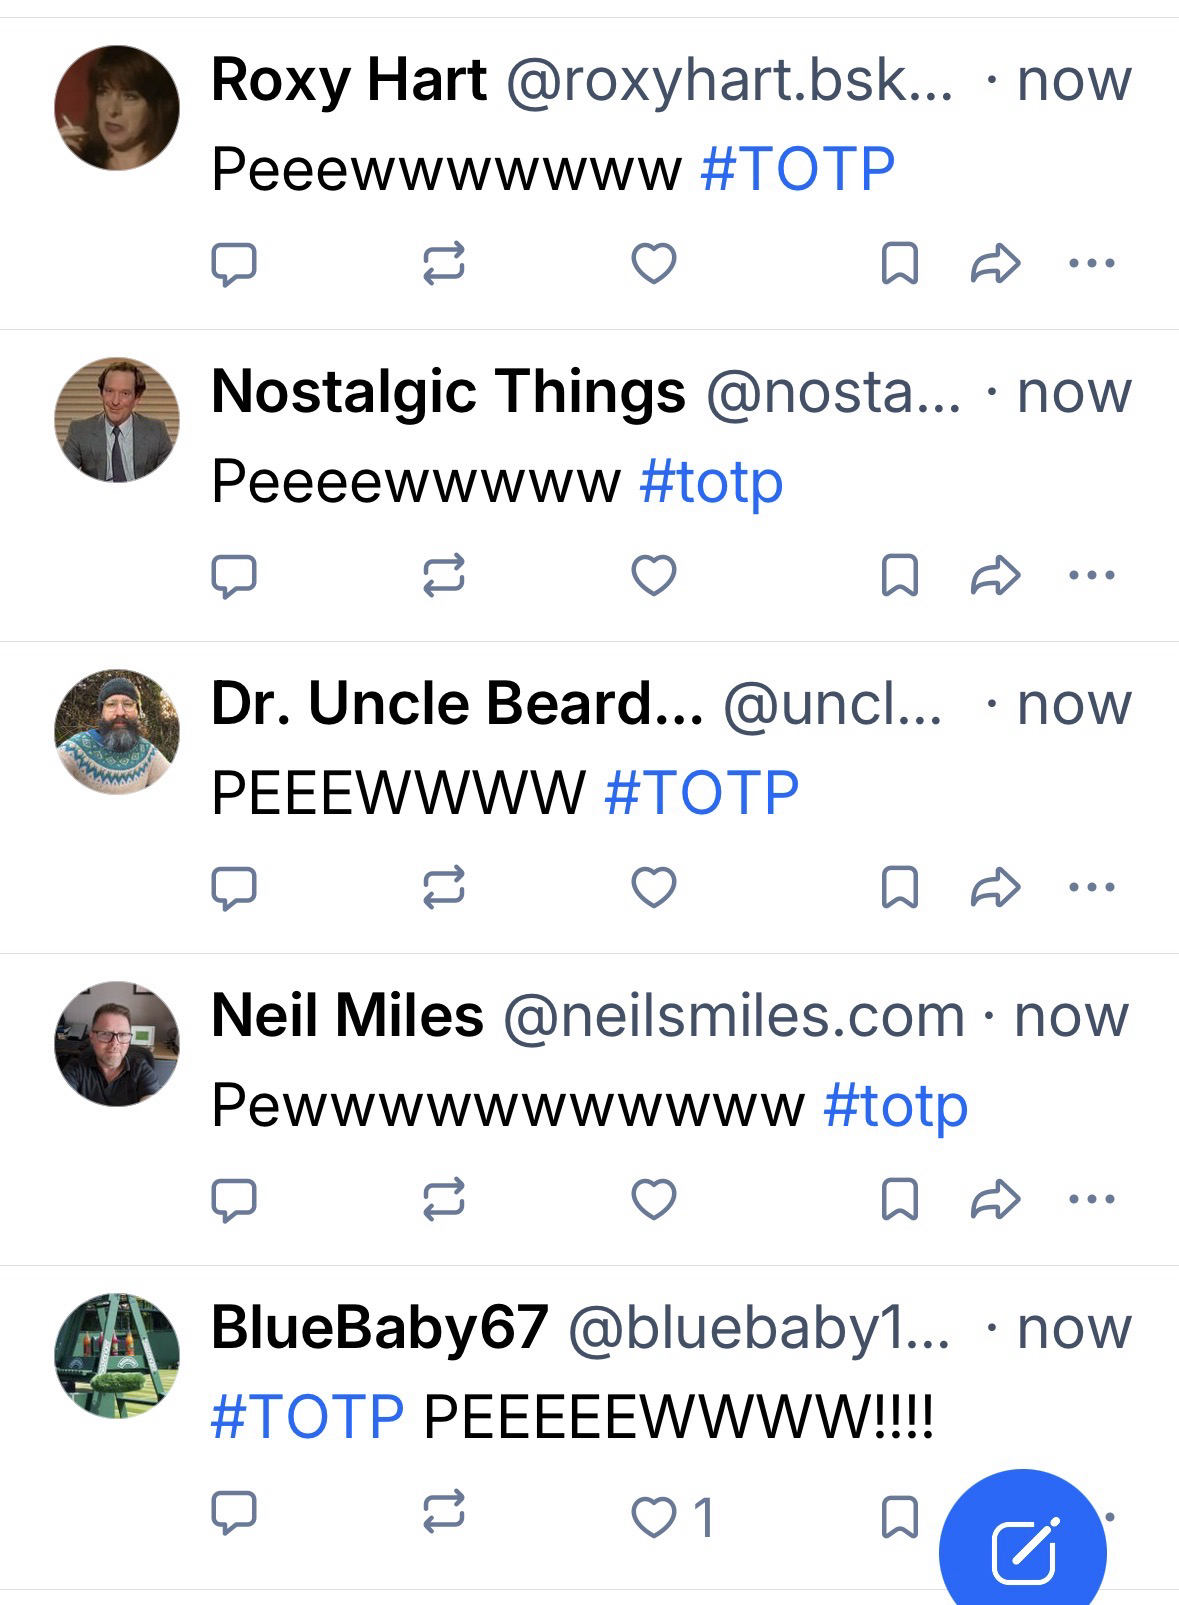Like BlueBaby67's post with 1 like
The width and height of the screenshot is (1179, 1605).
[x=654, y=1517]
